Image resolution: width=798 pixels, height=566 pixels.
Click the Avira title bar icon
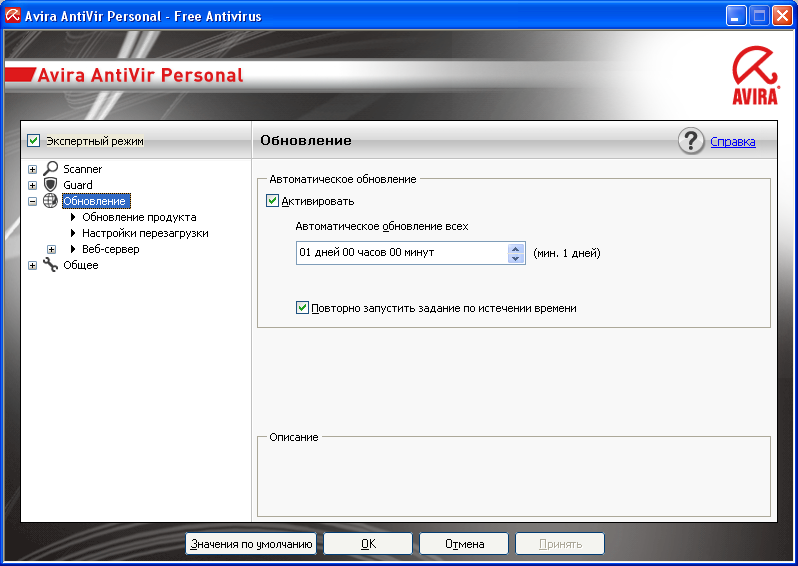coord(12,15)
